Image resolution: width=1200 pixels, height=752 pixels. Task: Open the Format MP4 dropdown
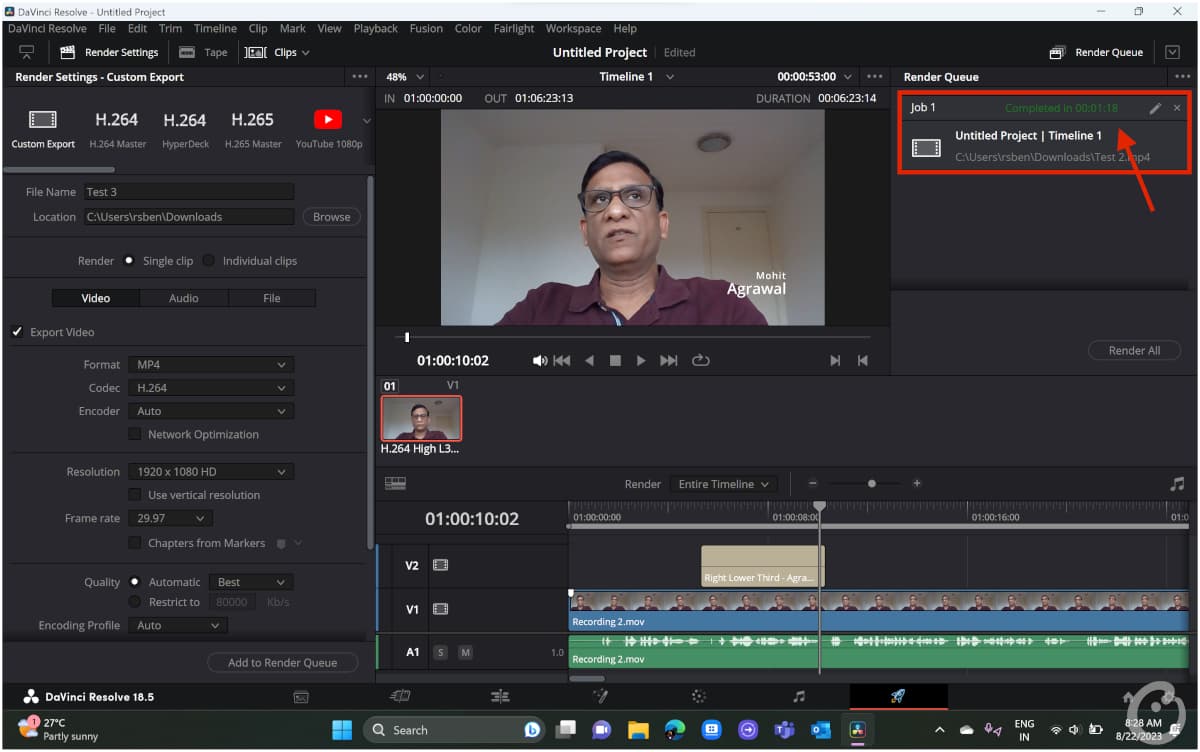pyautogui.click(x=211, y=365)
